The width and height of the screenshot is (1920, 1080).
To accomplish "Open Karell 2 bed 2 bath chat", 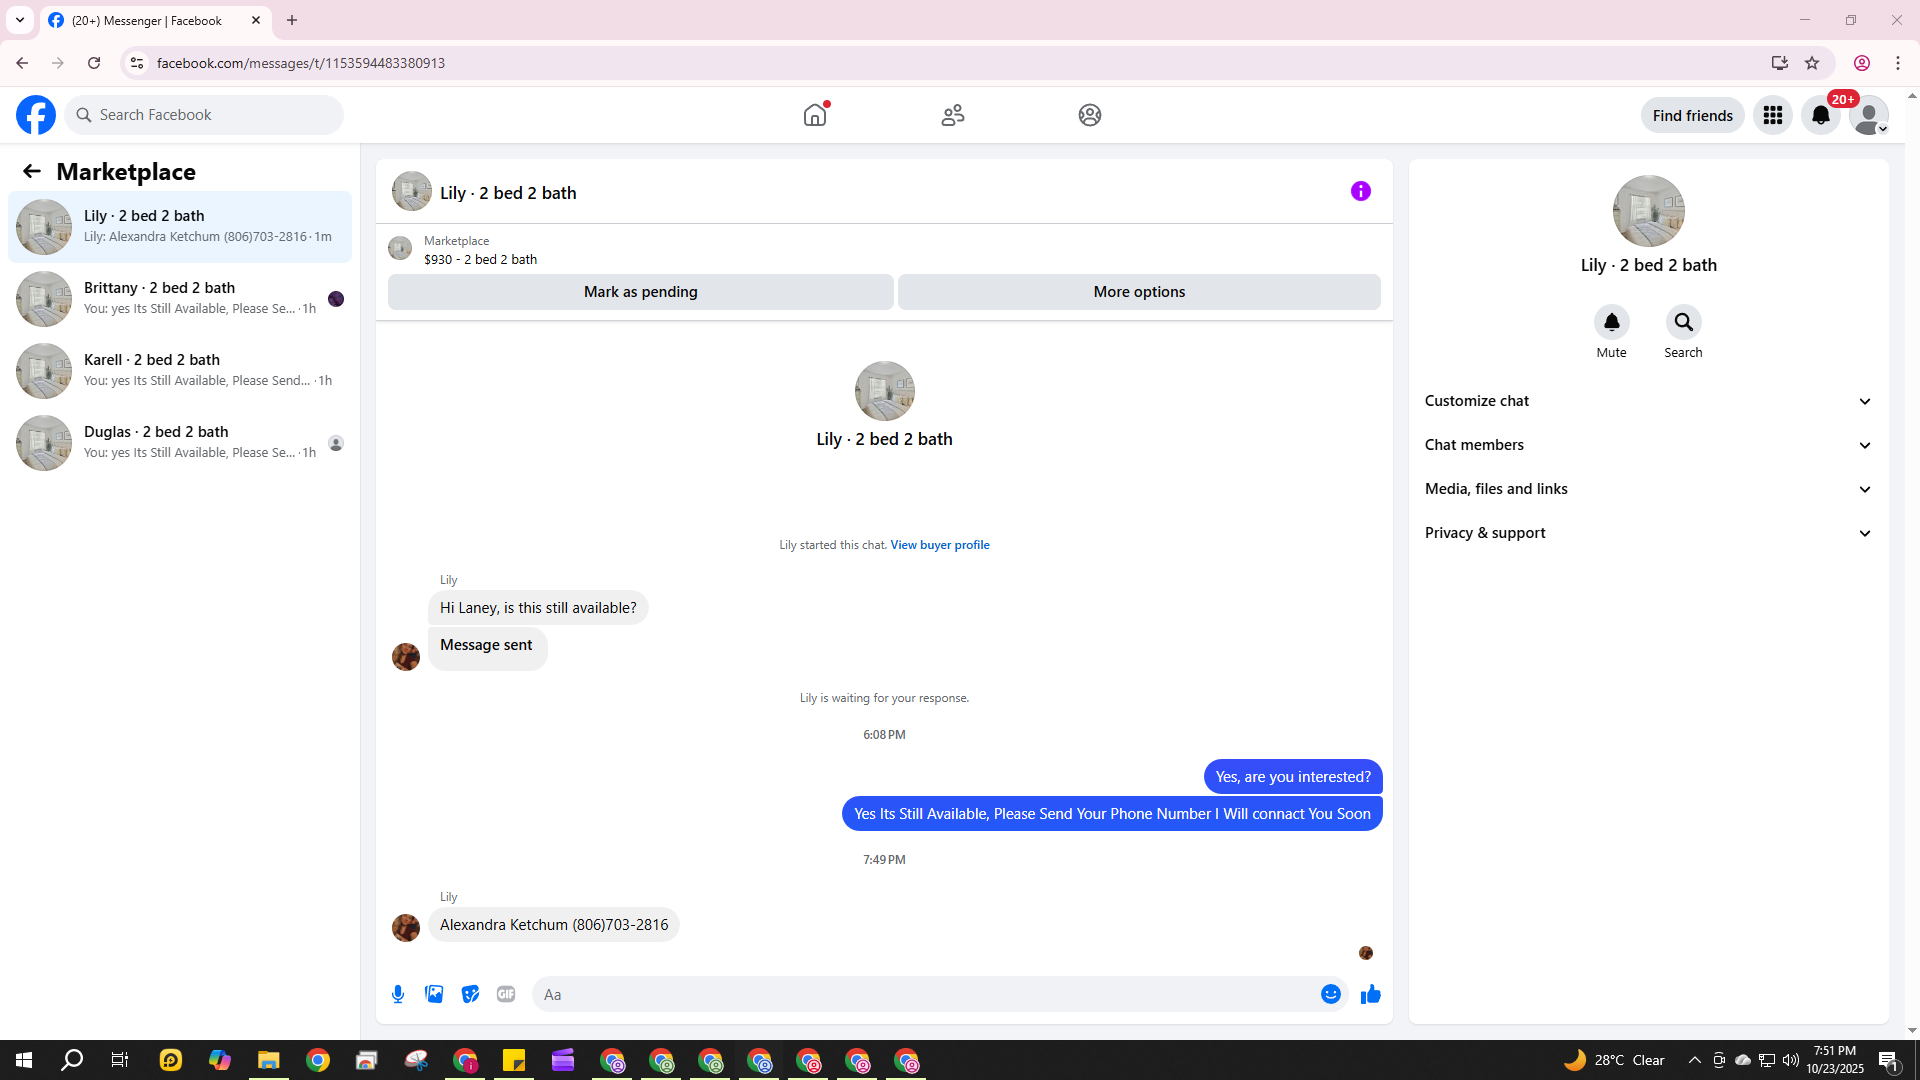I will point(180,370).
